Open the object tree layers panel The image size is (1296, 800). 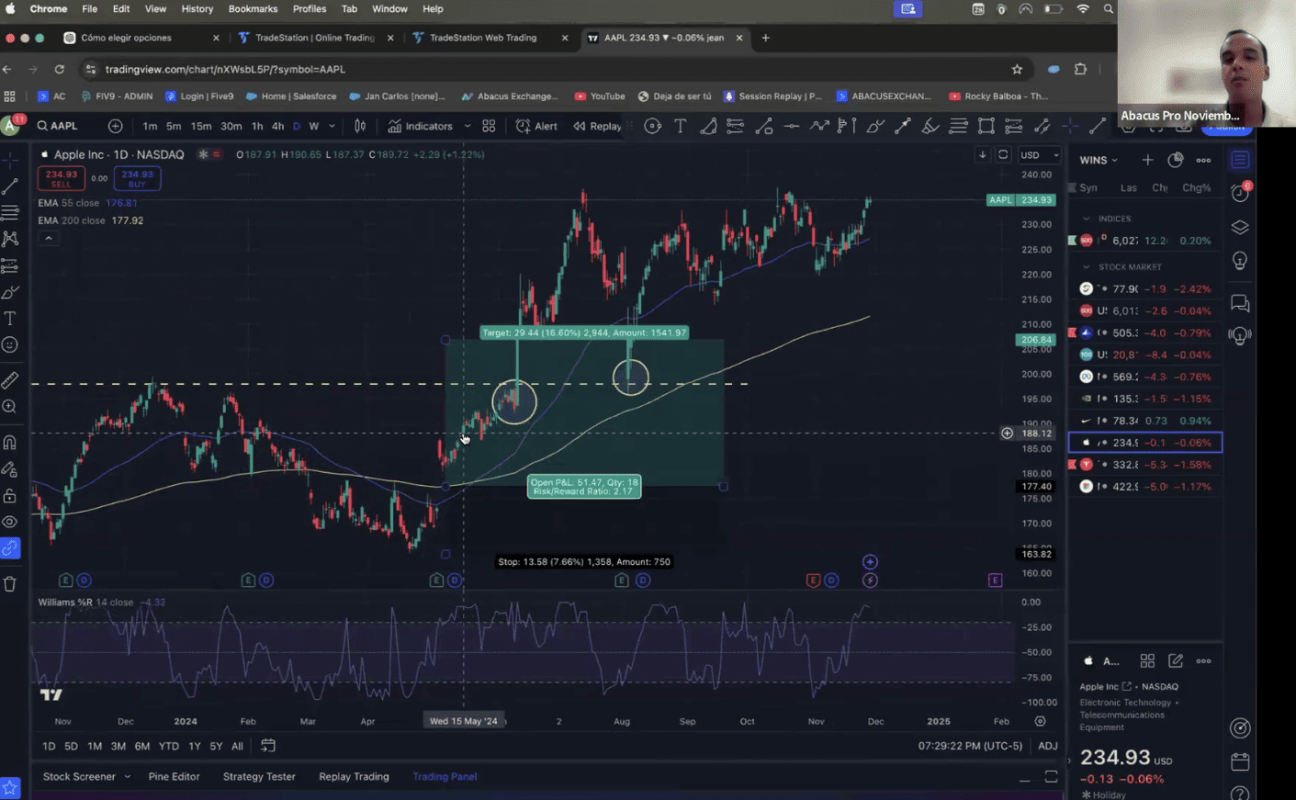click(x=1240, y=227)
